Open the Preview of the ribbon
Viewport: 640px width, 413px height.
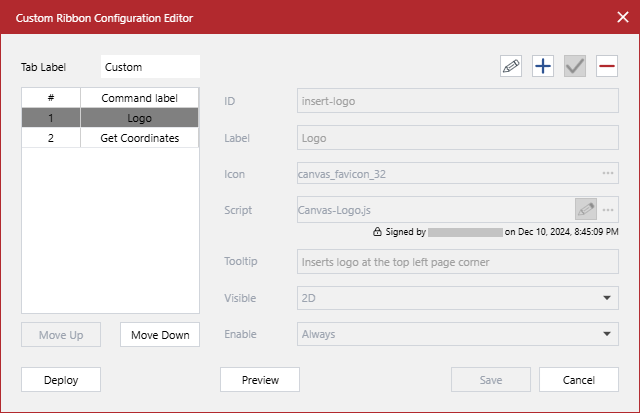(x=260, y=380)
